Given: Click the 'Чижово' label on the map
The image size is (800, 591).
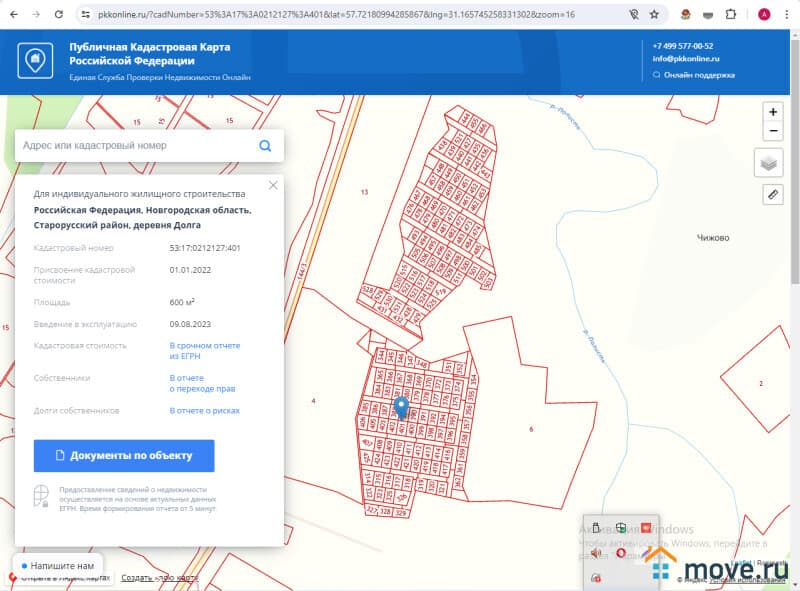Looking at the screenshot, I should pyautogui.click(x=713, y=237).
